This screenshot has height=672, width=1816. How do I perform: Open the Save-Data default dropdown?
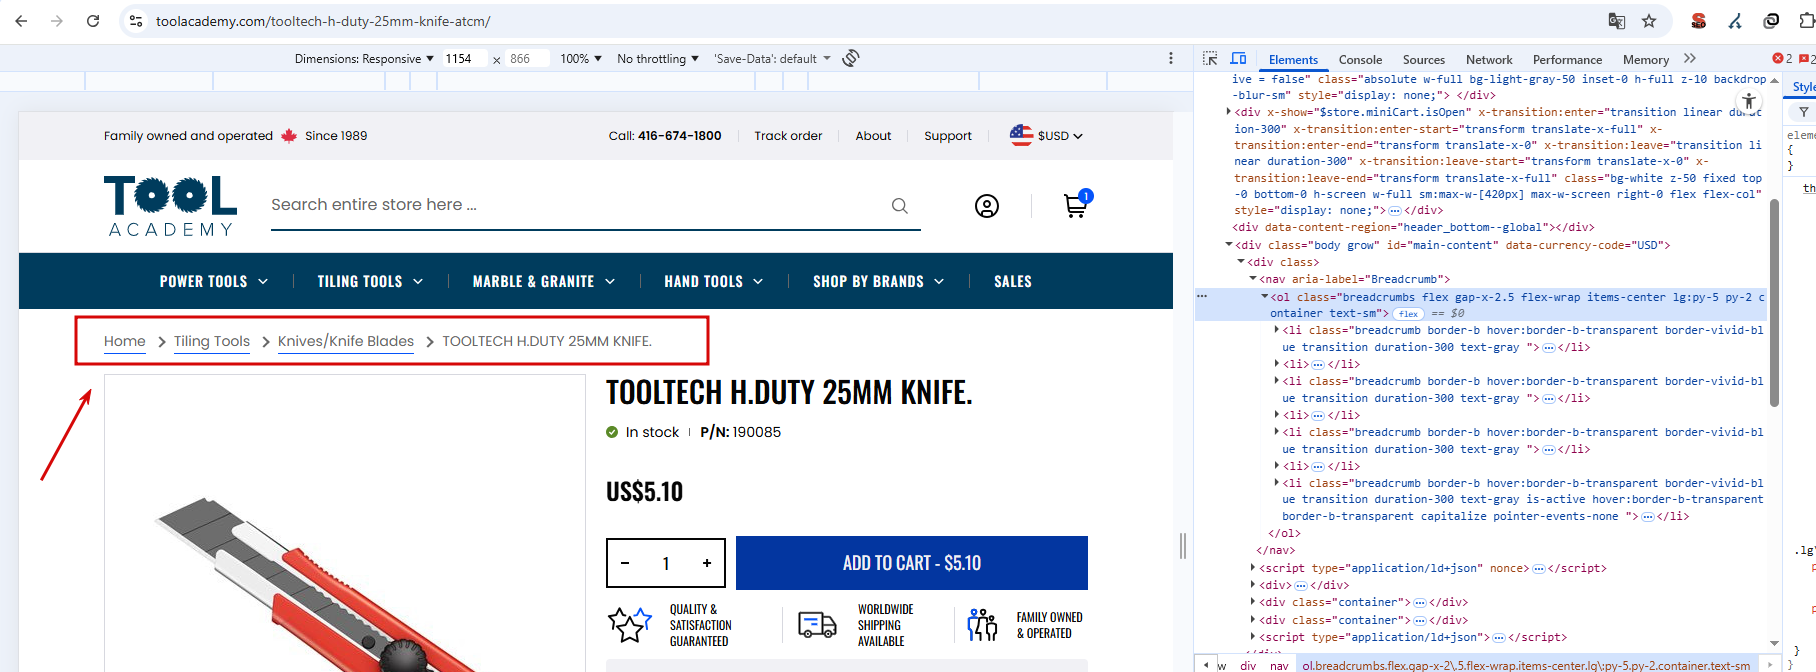coord(772,59)
